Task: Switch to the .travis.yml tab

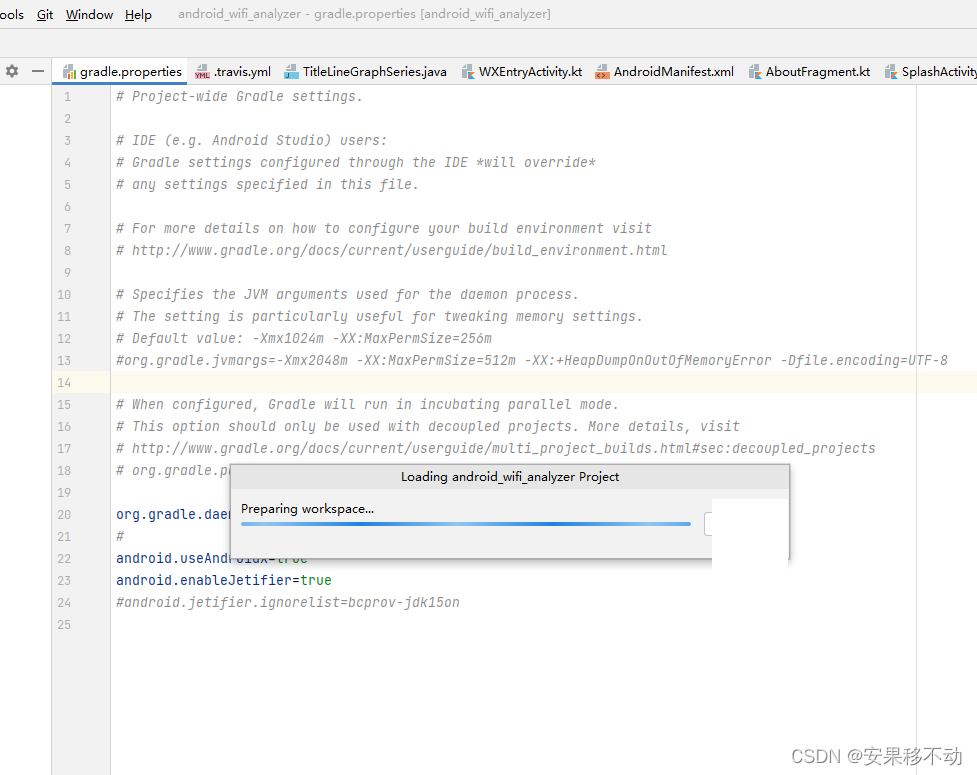Action: click(x=240, y=71)
